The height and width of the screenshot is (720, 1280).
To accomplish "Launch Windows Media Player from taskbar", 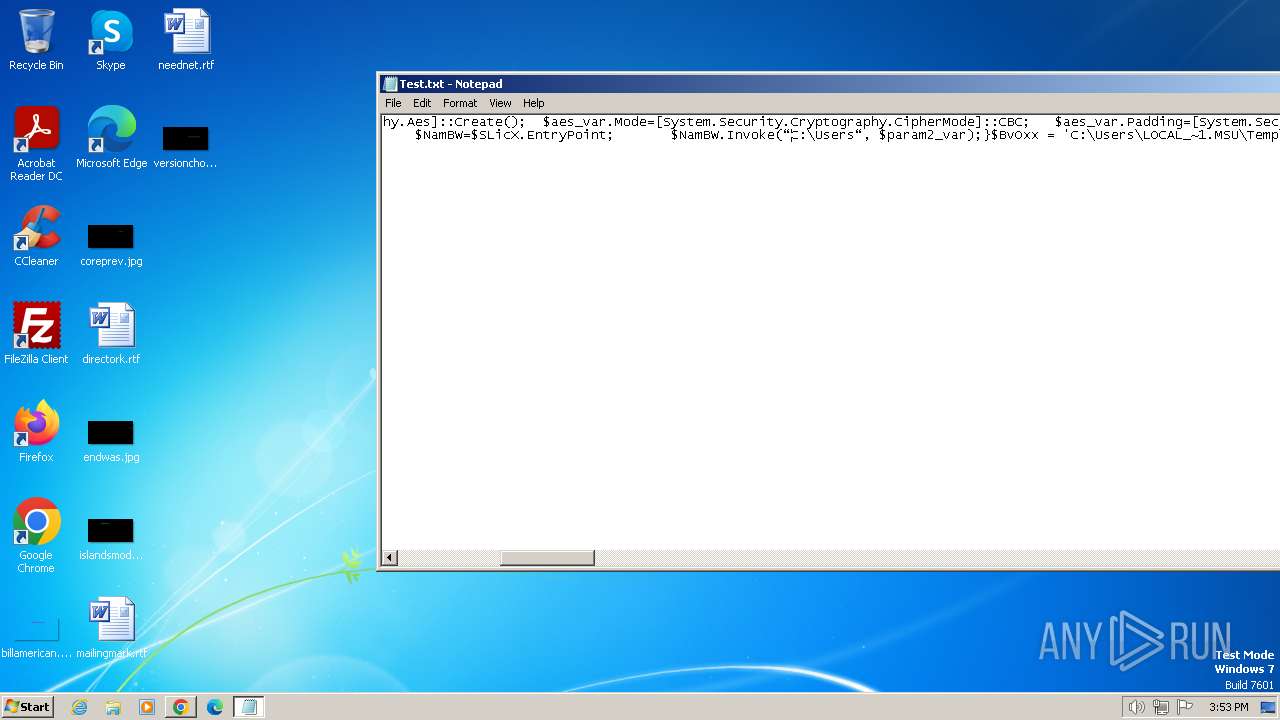I will click(x=147, y=707).
